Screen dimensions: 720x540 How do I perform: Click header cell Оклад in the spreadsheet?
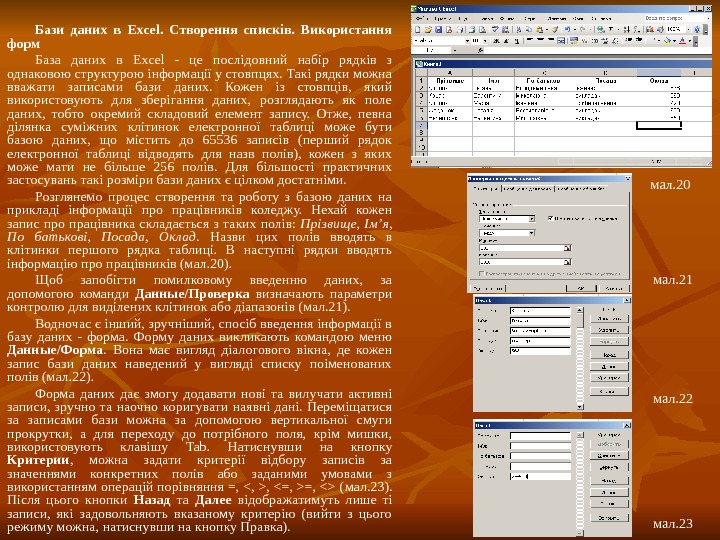[x=658, y=81]
